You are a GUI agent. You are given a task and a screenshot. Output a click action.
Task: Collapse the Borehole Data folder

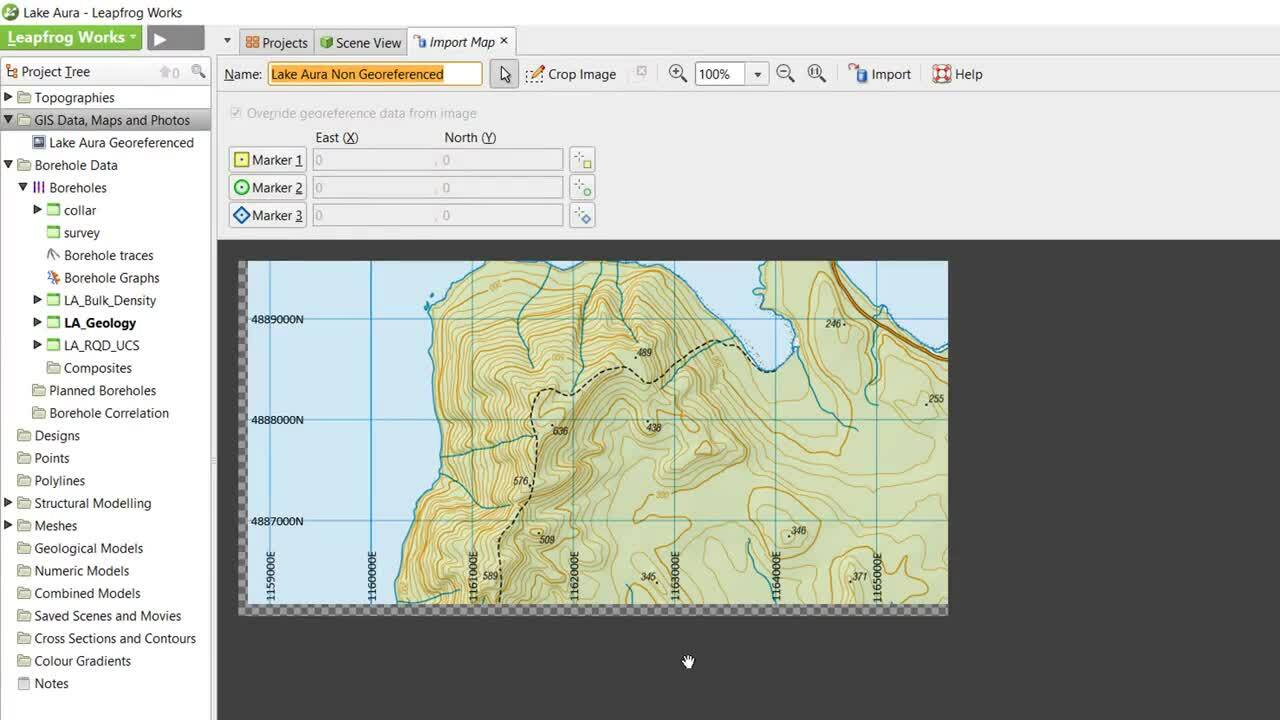pyautogui.click(x=8, y=165)
